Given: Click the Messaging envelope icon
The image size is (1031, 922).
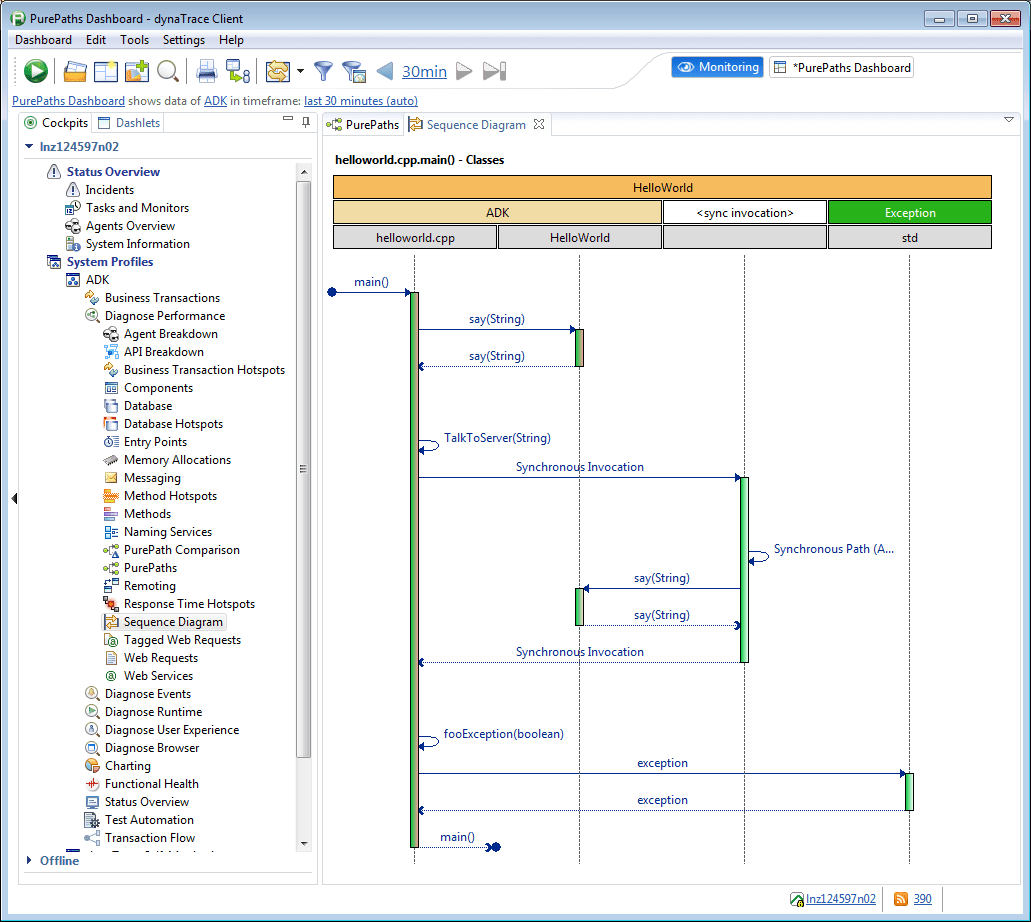Looking at the screenshot, I should (111, 477).
